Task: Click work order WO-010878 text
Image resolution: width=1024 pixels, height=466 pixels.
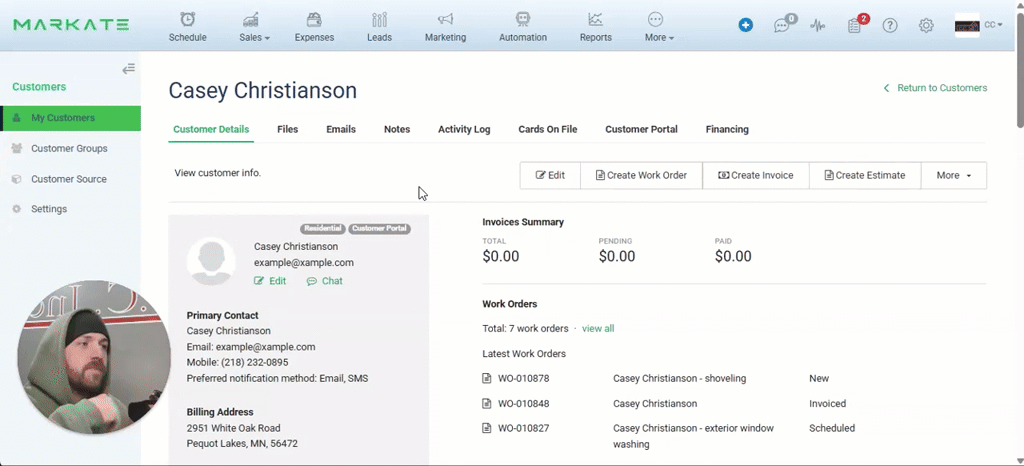Action: tap(524, 379)
